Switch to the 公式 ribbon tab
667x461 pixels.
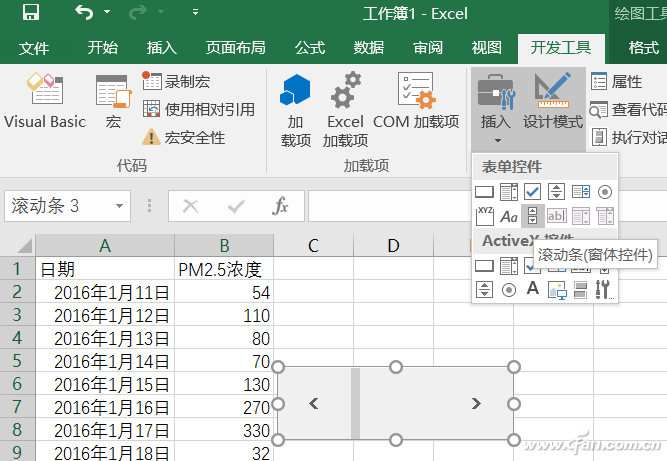(x=310, y=47)
